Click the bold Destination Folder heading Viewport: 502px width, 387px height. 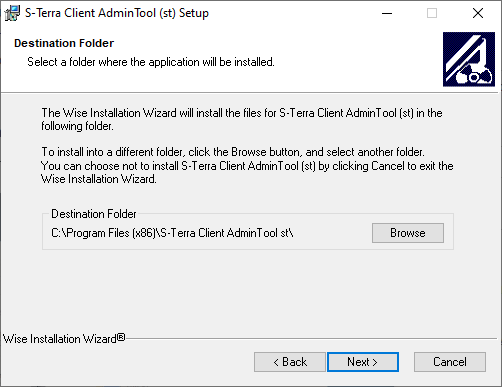coord(64,43)
